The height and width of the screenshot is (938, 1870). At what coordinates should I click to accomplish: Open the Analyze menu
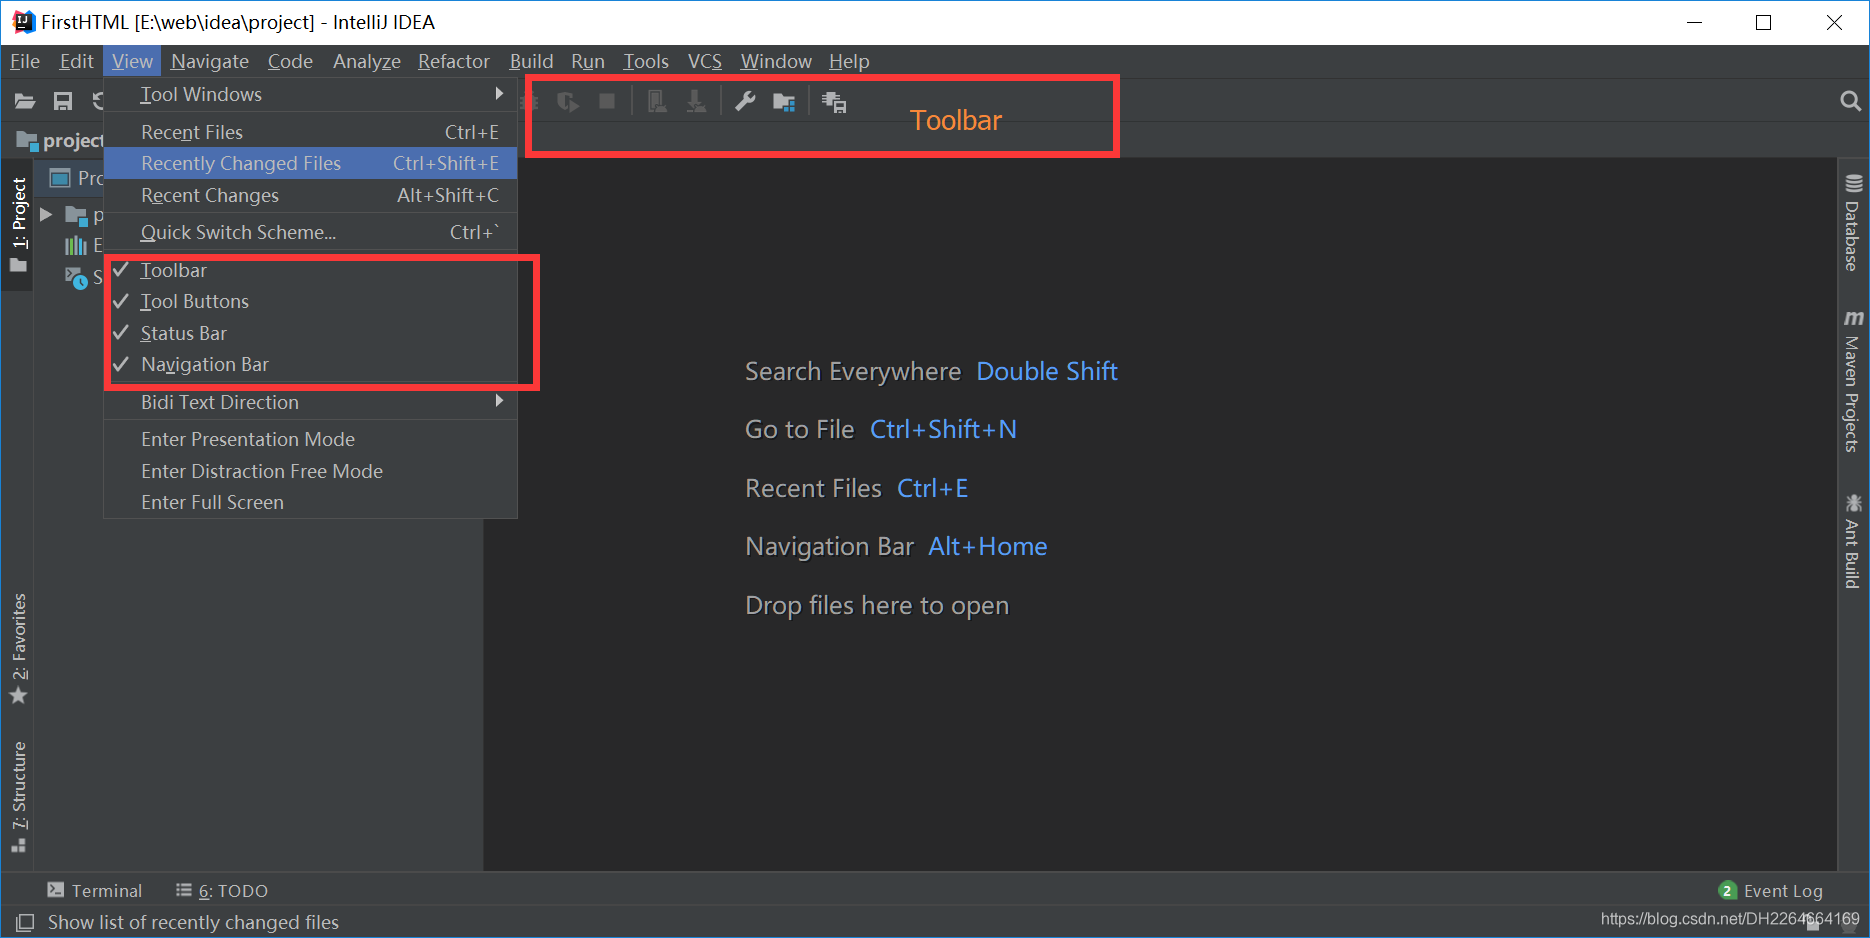click(367, 61)
